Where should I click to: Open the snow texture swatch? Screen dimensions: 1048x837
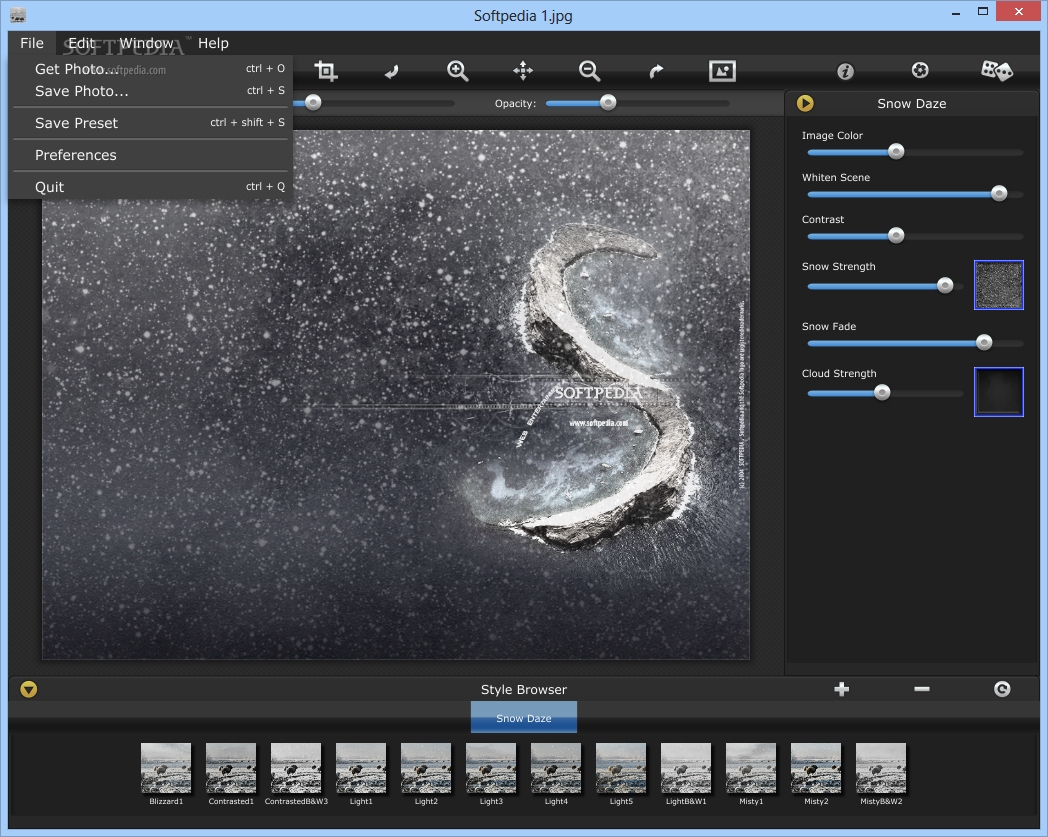pos(999,285)
